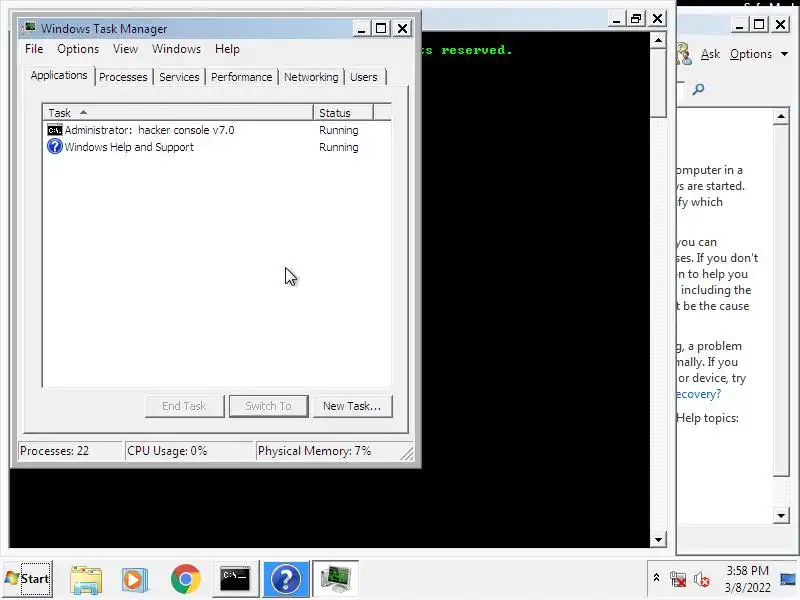The height and width of the screenshot is (600, 800).
Task: Click the console window vertical scrollbar thumb
Action: (658, 84)
